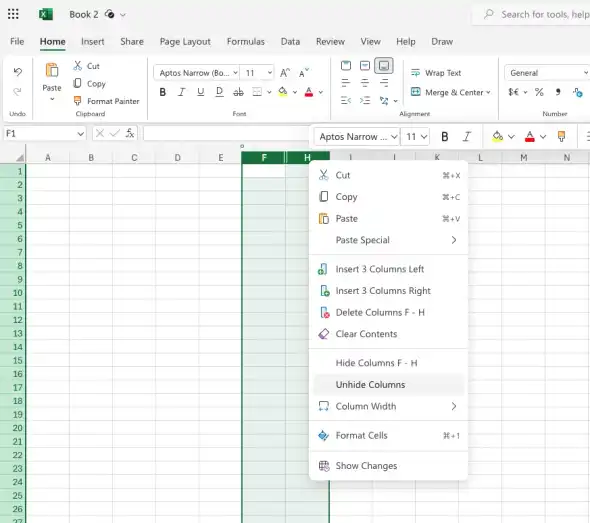Switch to the Formulas tab
The height and width of the screenshot is (523, 590).
click(x=246, y=41)
